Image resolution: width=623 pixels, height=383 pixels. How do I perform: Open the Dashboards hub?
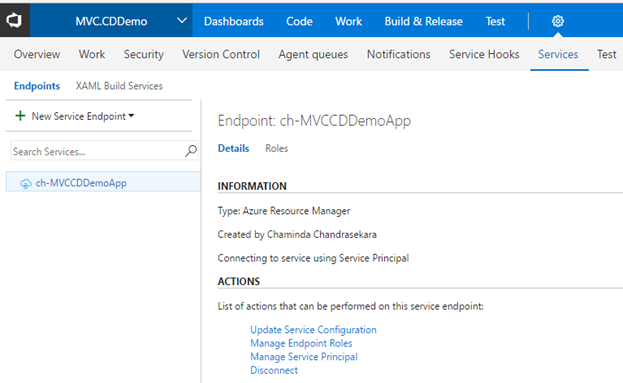coord(234,21)
